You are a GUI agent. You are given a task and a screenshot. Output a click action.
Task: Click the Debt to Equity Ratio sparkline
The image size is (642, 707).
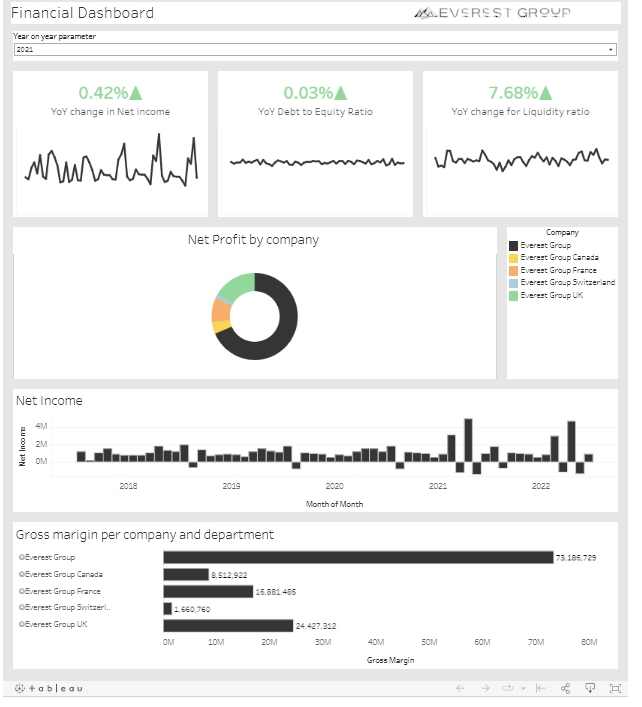[x=317, y=162]
